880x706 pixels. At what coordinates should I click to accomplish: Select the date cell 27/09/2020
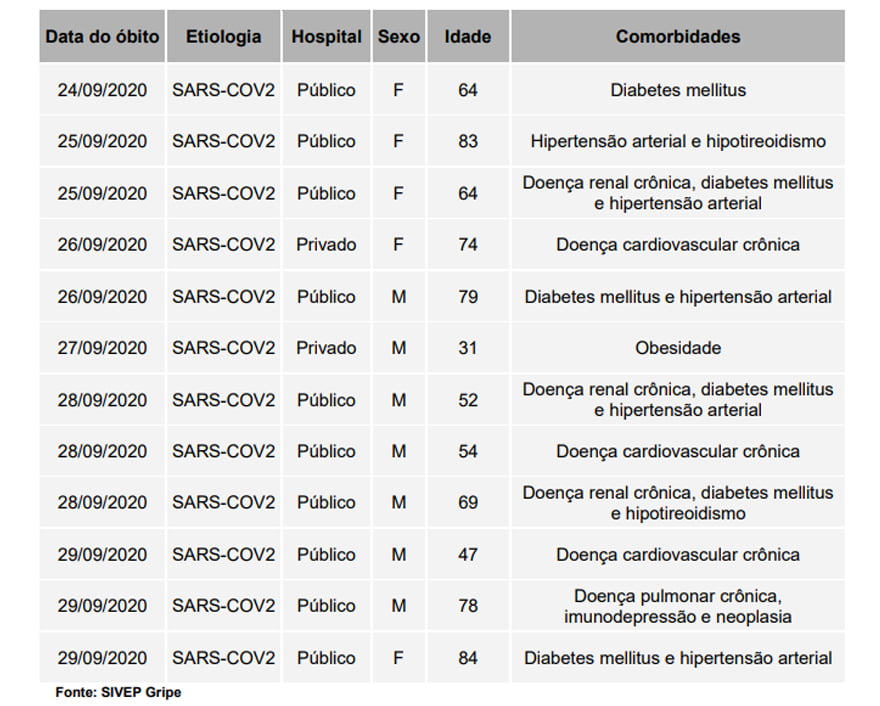[x=102, y=348]
